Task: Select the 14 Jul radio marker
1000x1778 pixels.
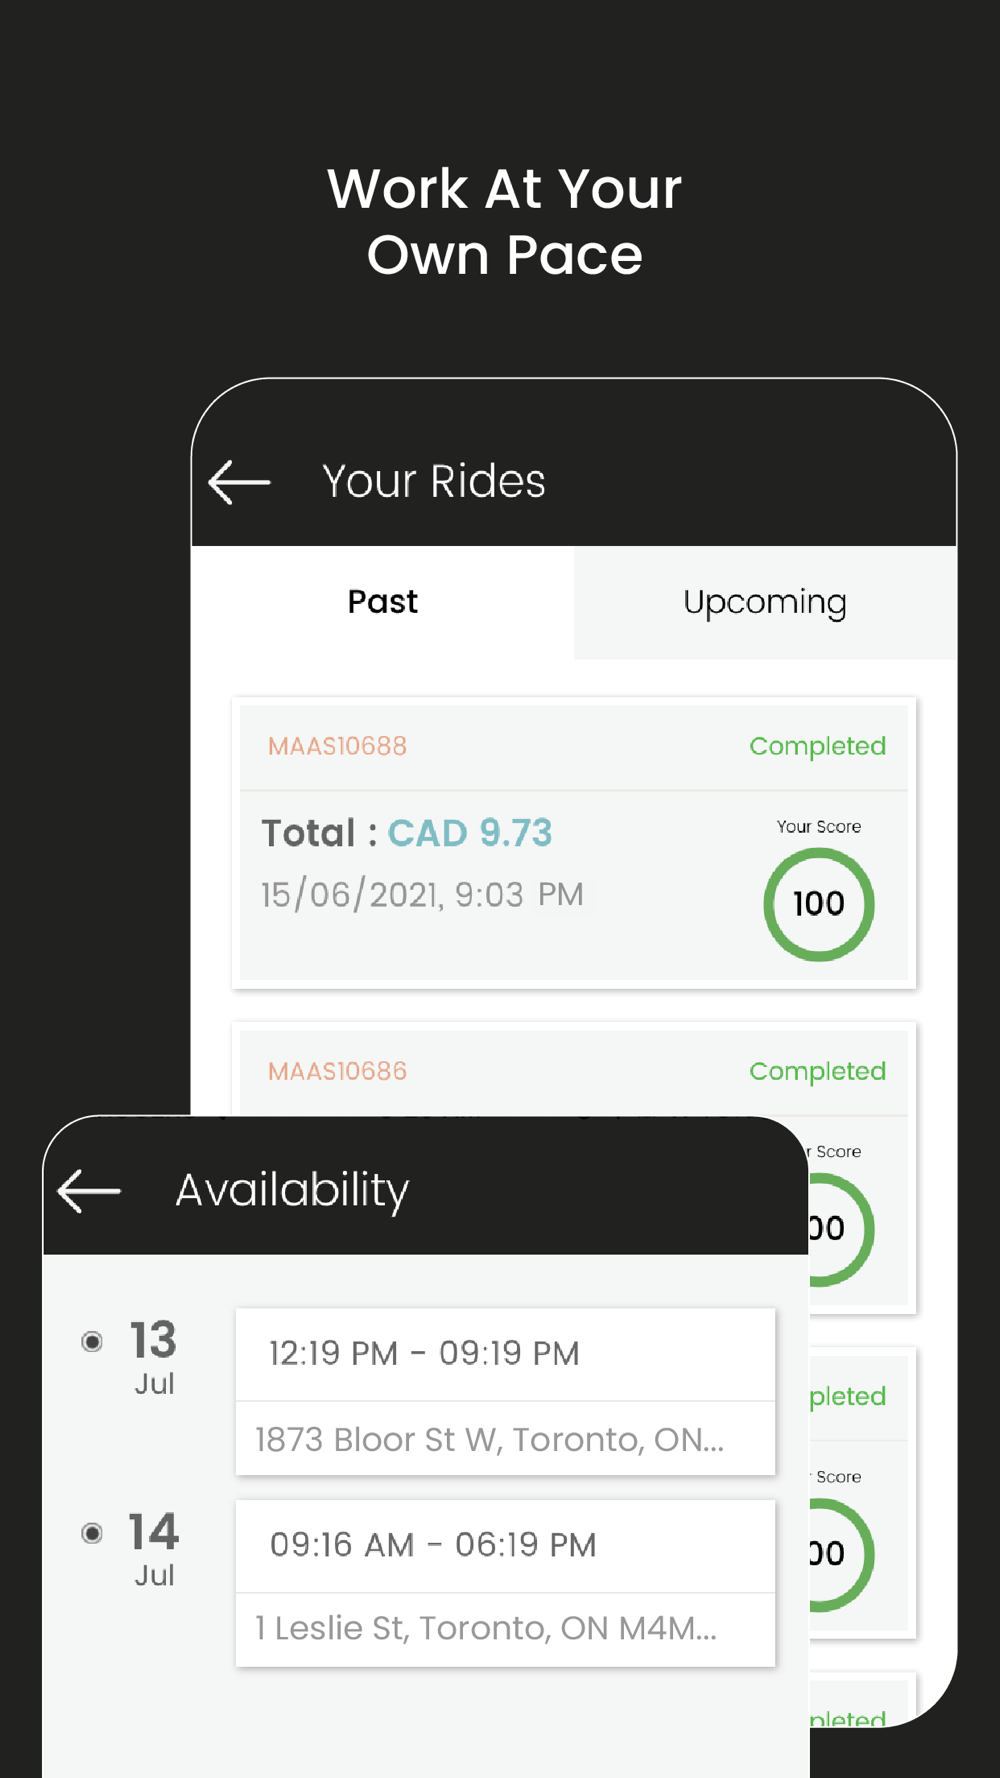Action: point(92,1533)
